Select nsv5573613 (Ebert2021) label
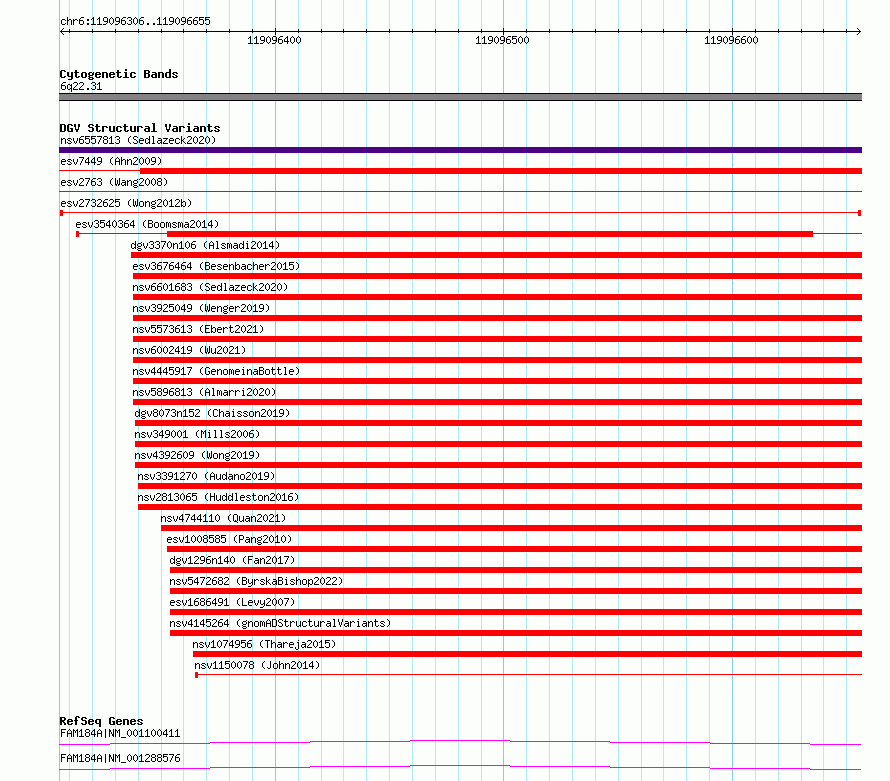 tap(198, 329)
